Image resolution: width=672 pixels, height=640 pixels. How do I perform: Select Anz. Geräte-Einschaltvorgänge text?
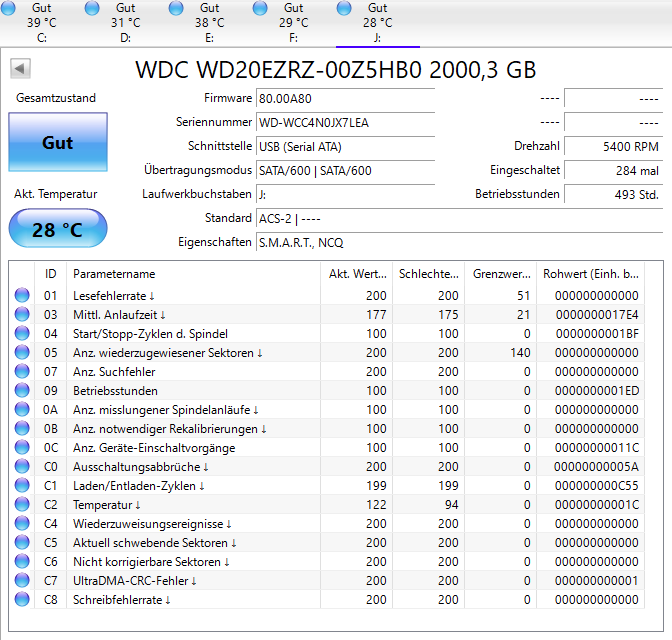tap(154, 448)
